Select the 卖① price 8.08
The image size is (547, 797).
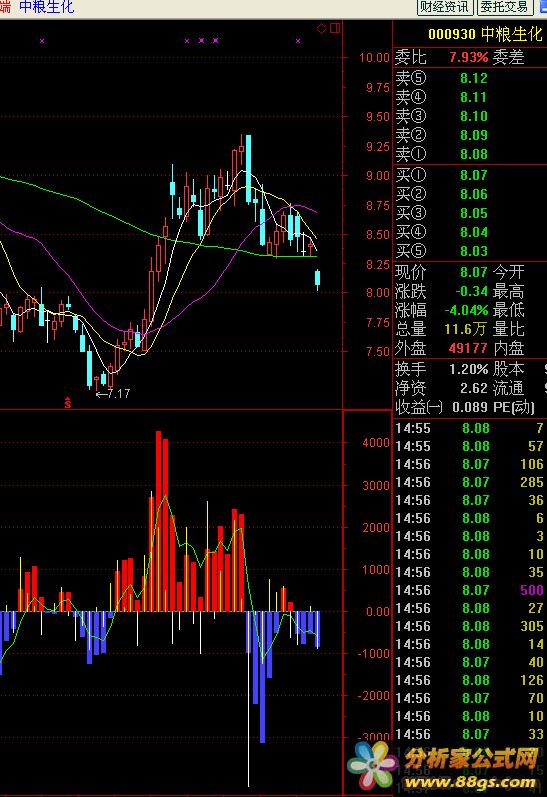[x=474, y=154]
